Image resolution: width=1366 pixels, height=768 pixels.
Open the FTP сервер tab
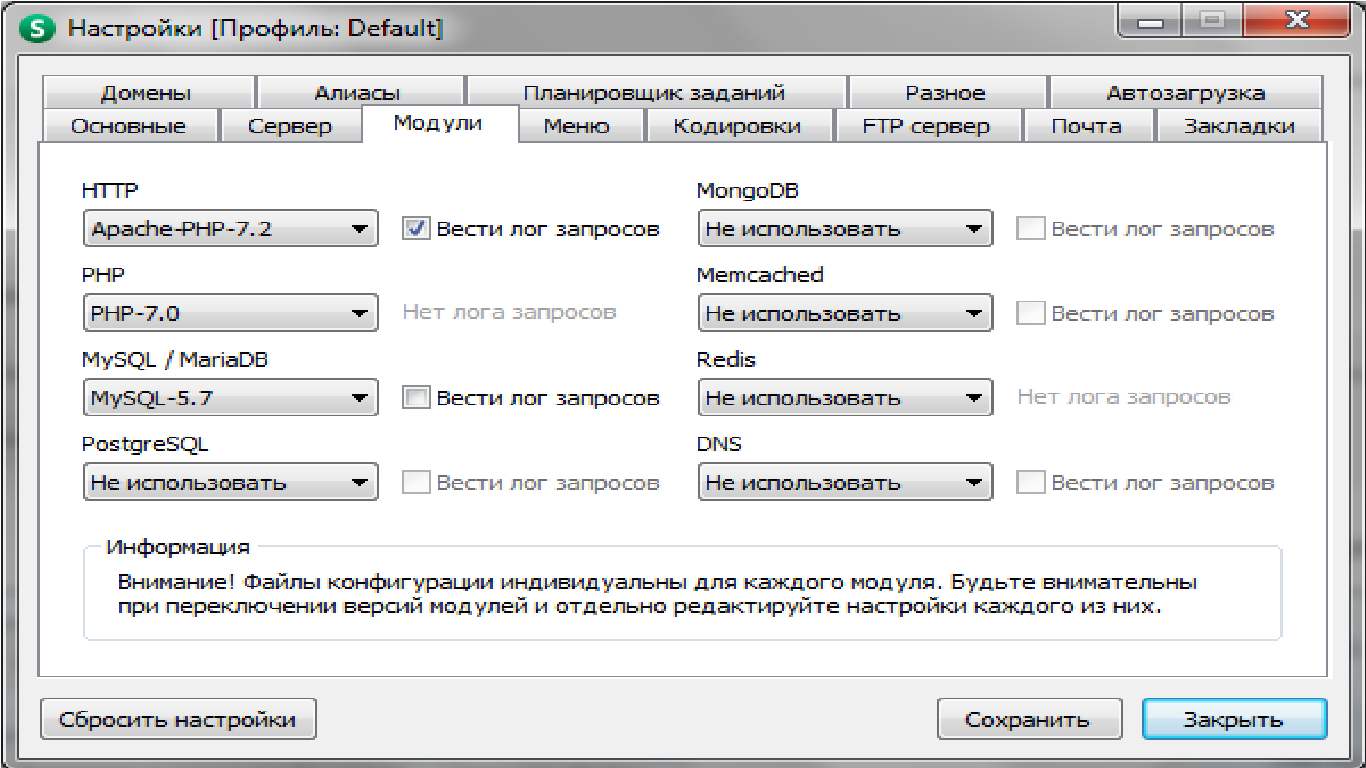point(926,126)
